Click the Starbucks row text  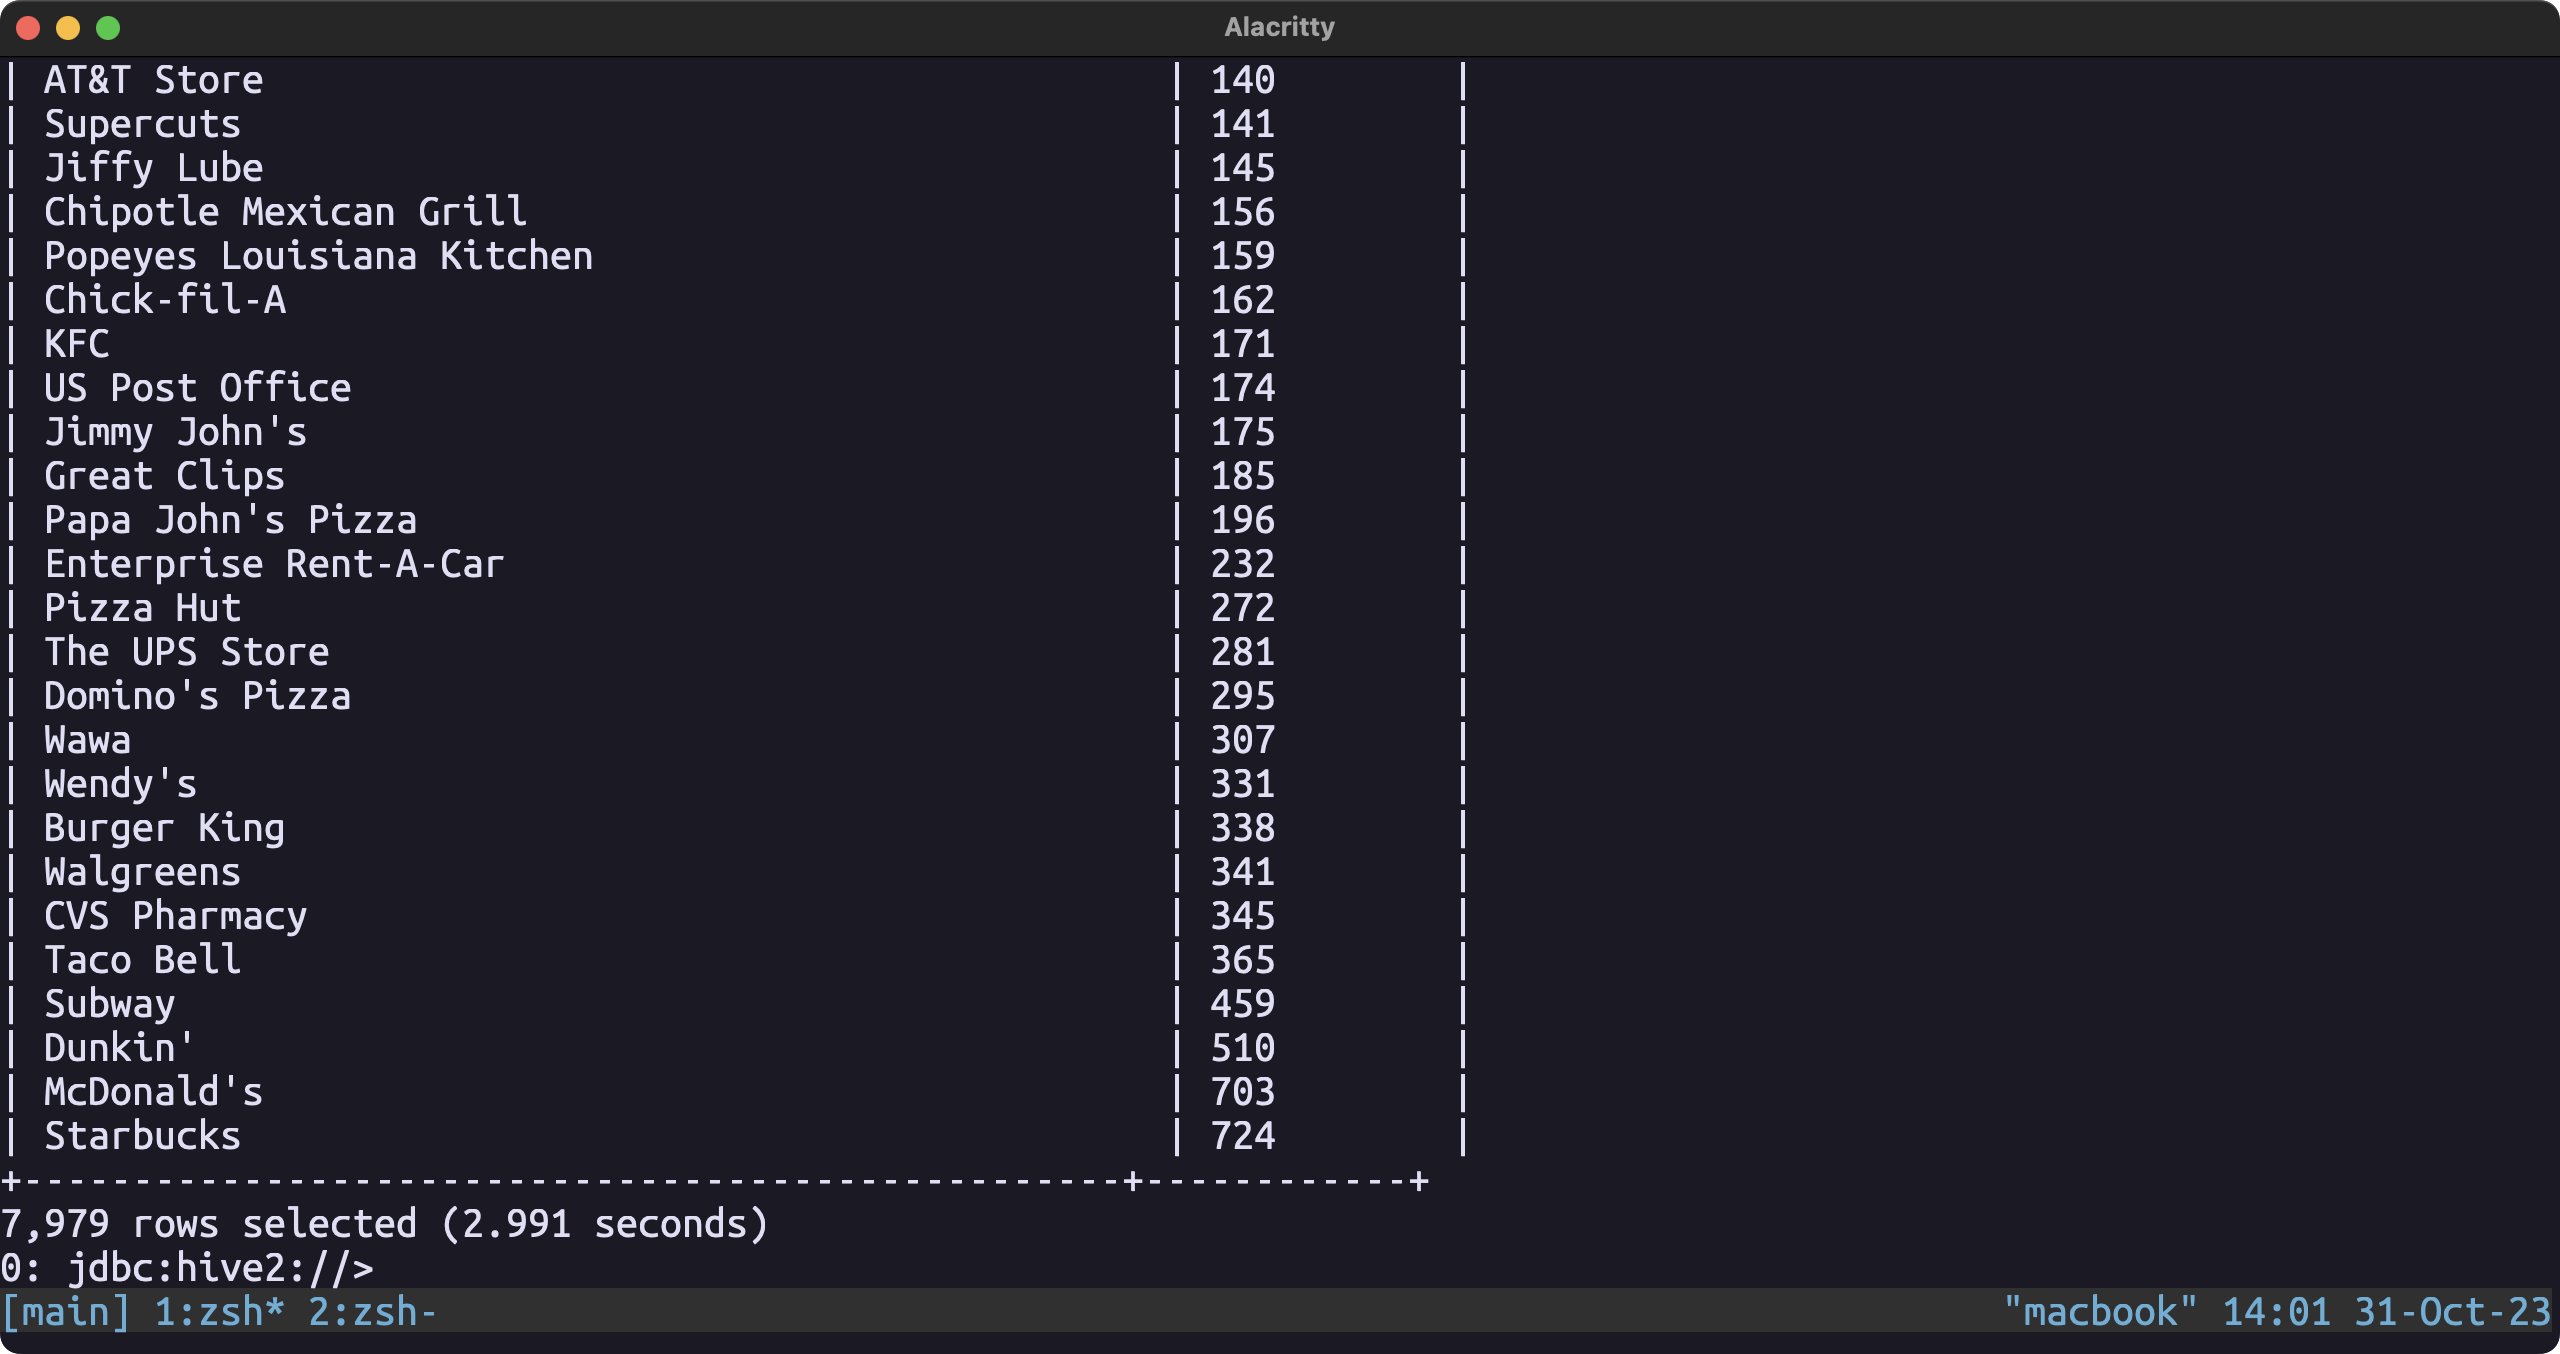[142, 1136]
